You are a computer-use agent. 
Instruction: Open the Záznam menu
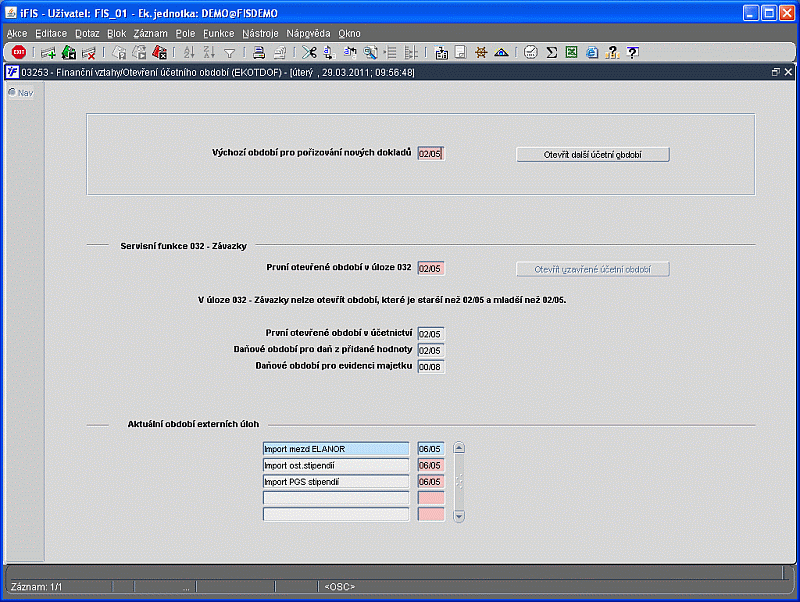coord(151,33)
